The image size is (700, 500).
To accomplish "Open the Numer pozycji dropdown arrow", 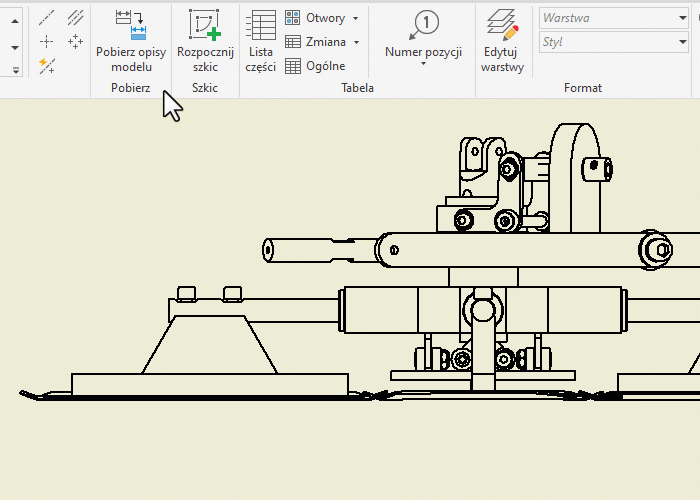I will pyautogui.click(x=423, y=64).
